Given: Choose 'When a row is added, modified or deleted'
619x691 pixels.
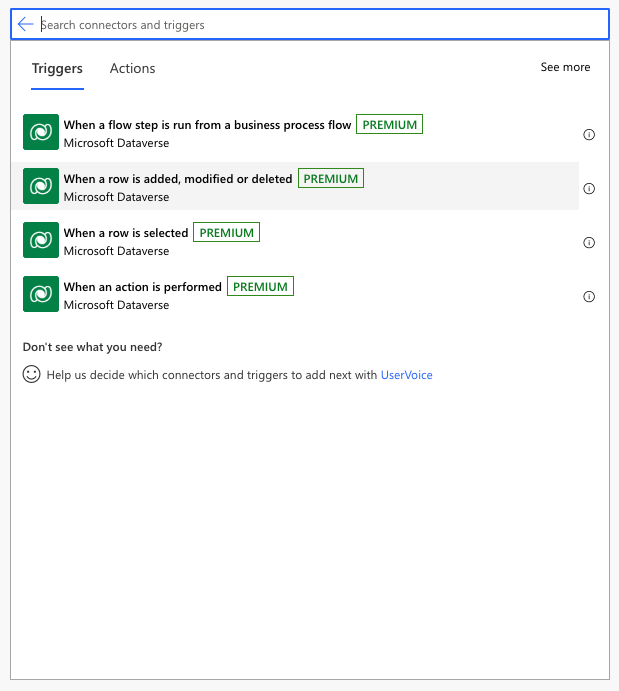Looking at the screenshot, I should click(x=178, y=179).
